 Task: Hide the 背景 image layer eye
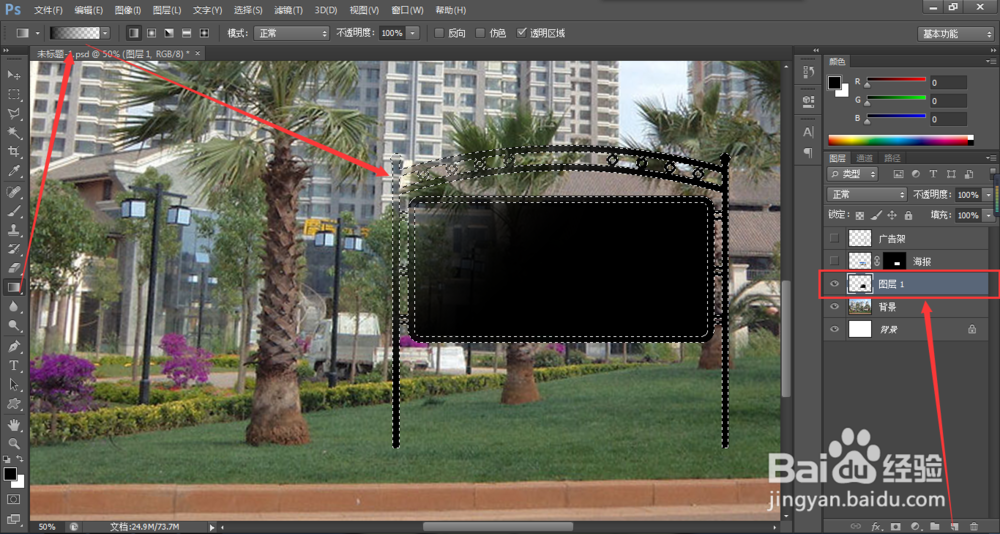coord(834,307)
